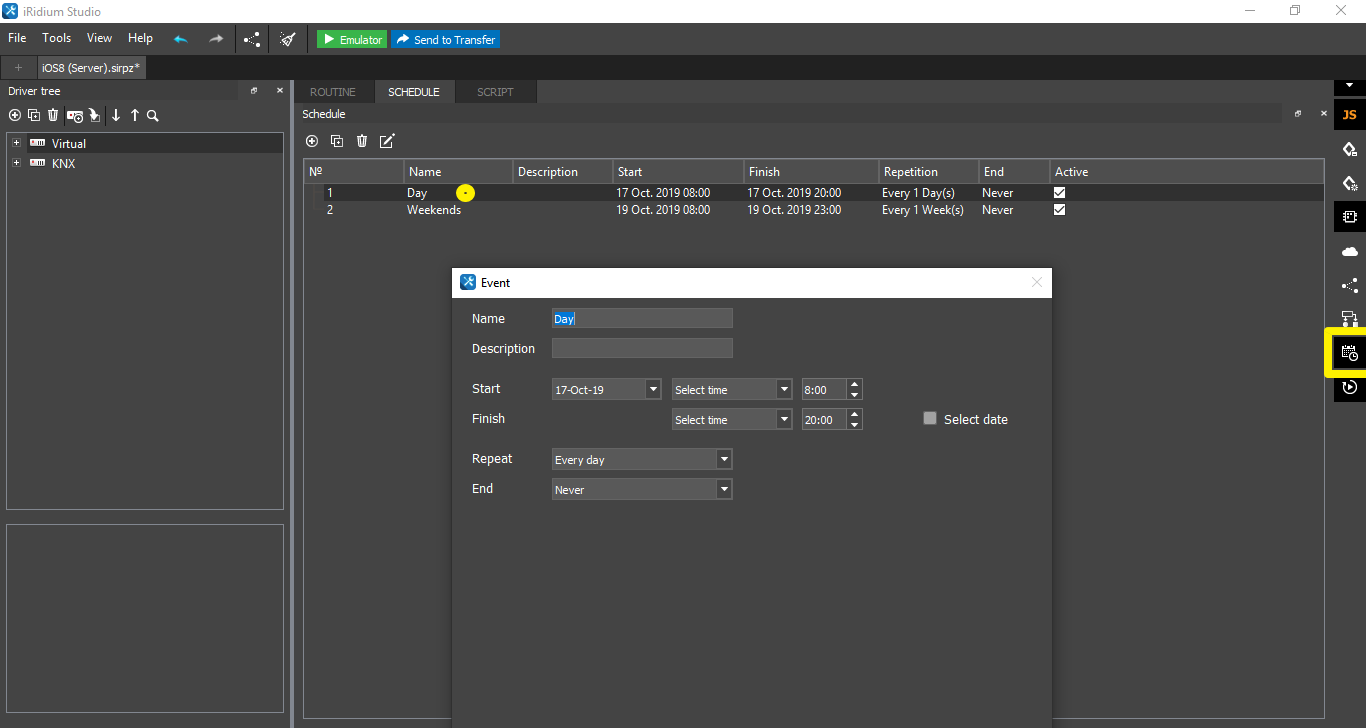Edit the selected event
This screenshot has height=728, width=1366.
tap(387, 141)
